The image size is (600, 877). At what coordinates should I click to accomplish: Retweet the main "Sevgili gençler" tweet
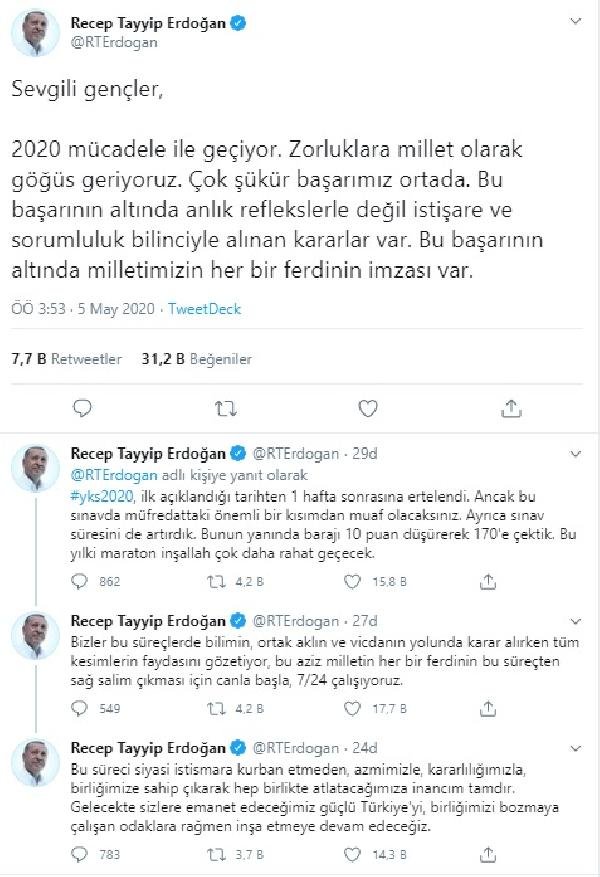(226, 407)
